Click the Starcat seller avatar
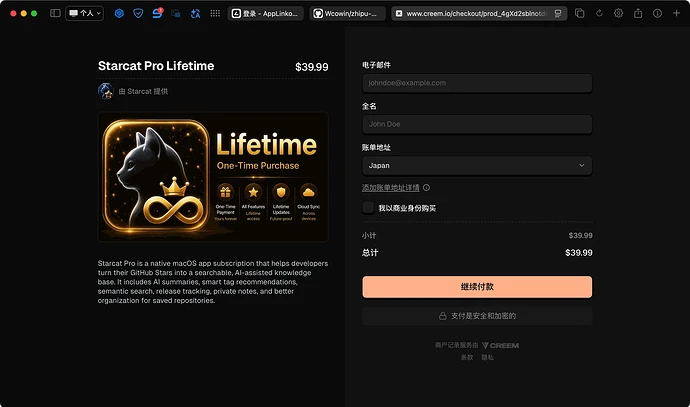Viewport: 690px width, 407px height. 106,91
